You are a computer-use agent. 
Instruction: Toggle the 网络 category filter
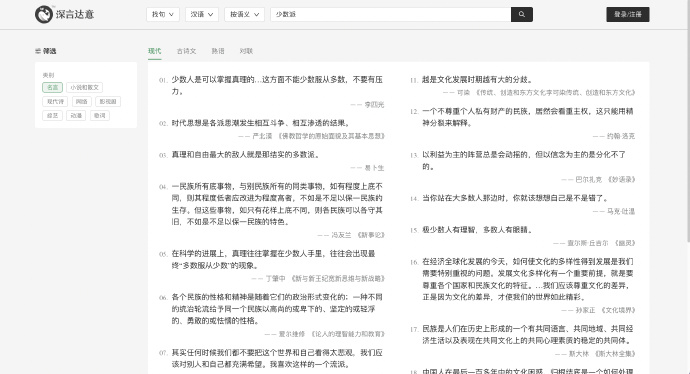81,102
